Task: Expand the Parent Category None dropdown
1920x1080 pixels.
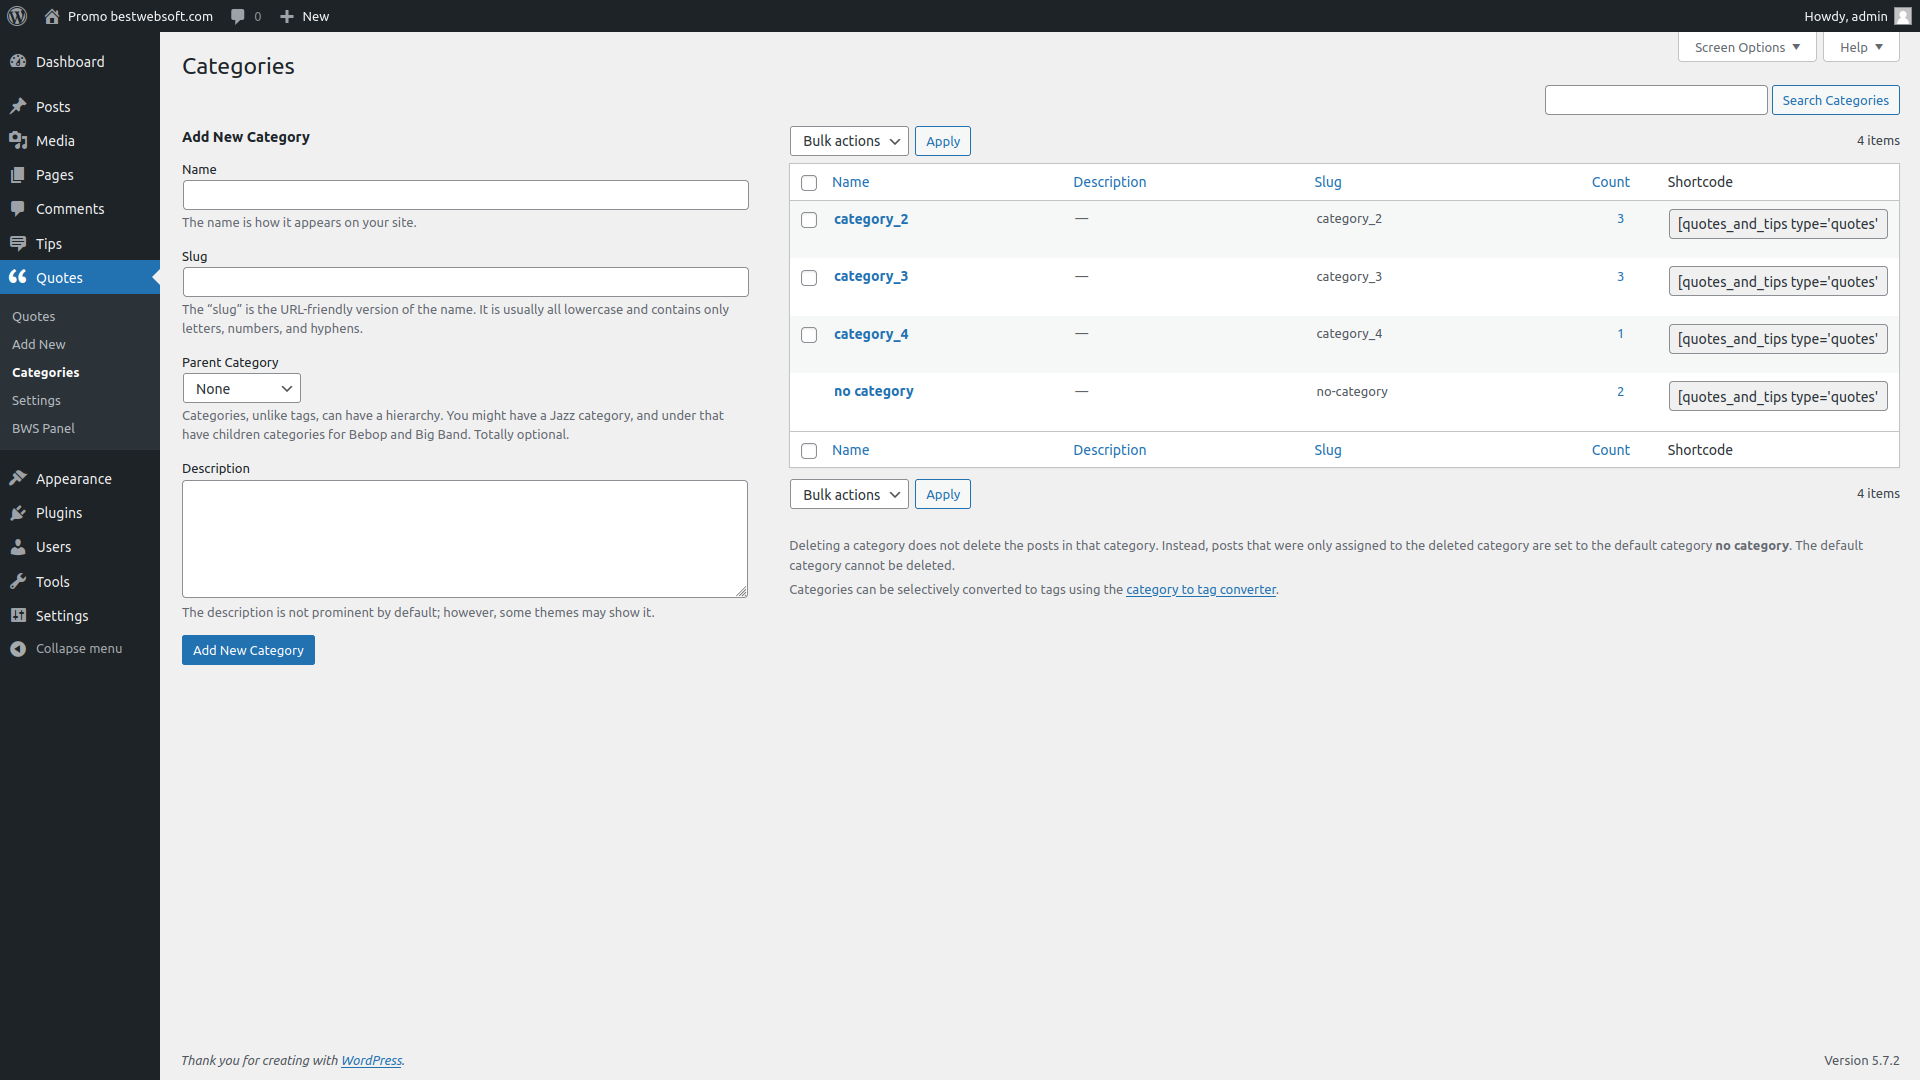Action: coord(241,388)
